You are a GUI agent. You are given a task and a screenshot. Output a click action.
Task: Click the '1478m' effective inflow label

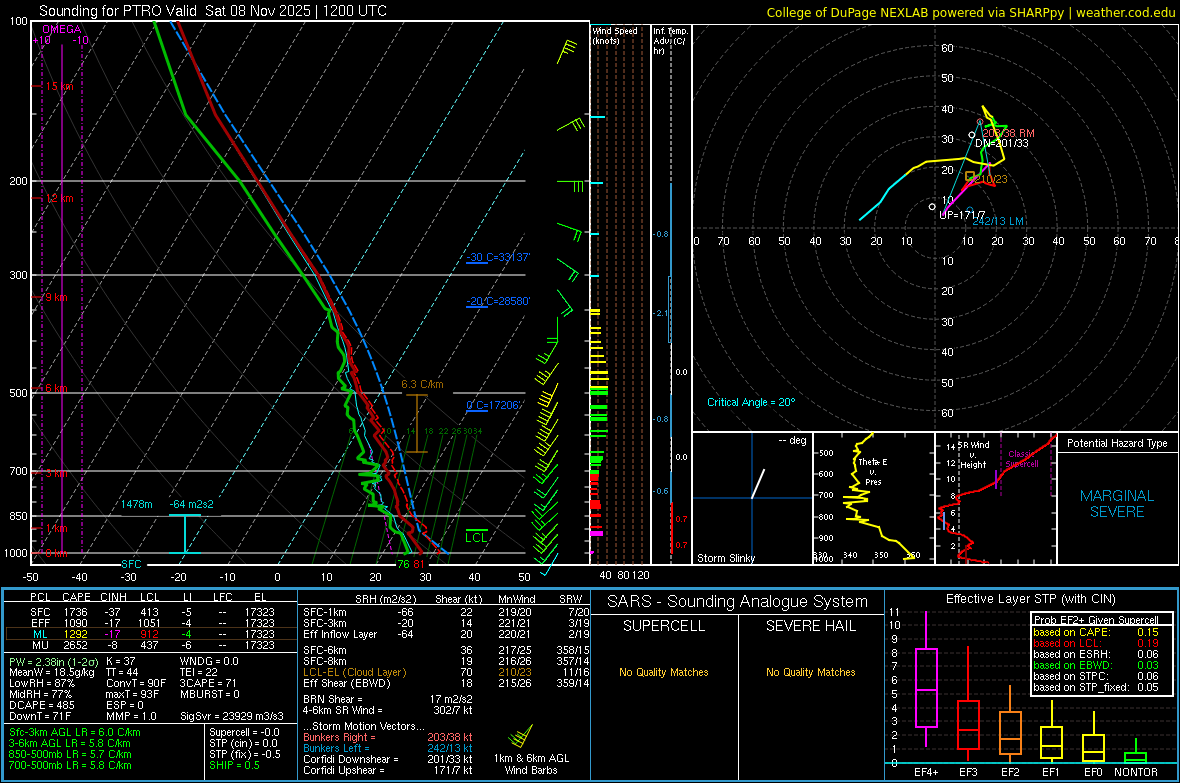[137, 504]
